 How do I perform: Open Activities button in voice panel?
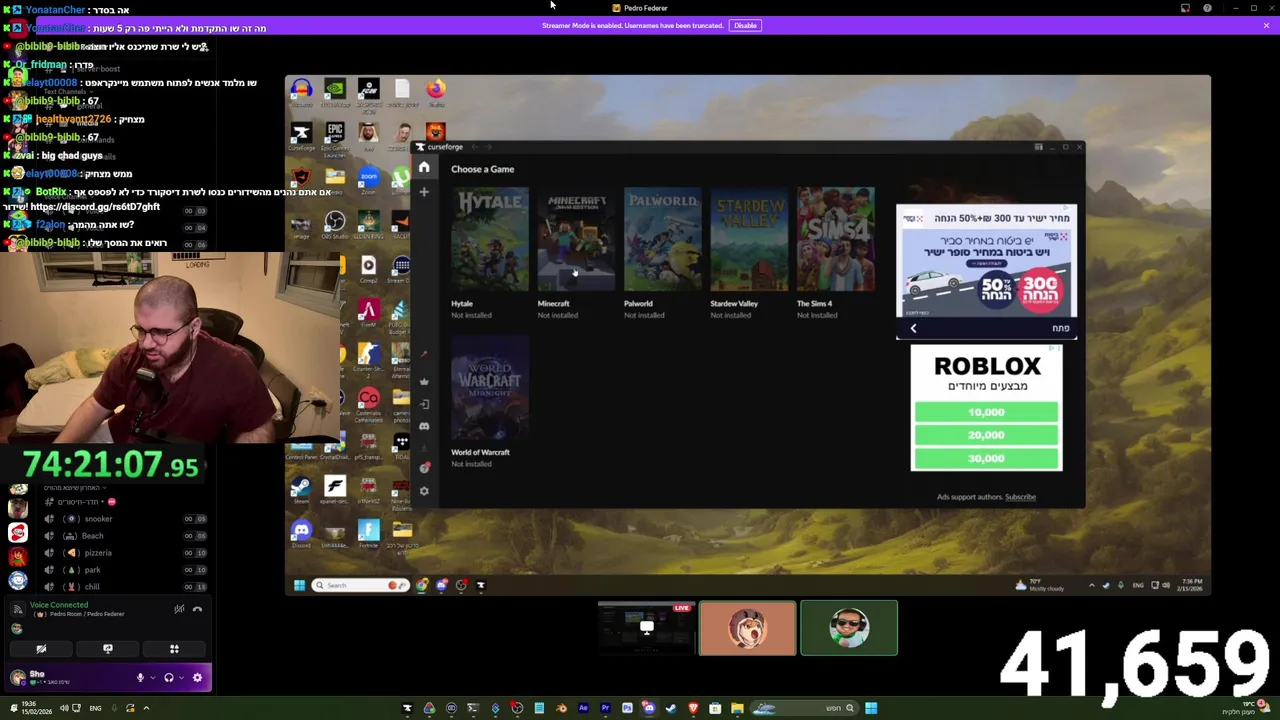pos(174,649)
